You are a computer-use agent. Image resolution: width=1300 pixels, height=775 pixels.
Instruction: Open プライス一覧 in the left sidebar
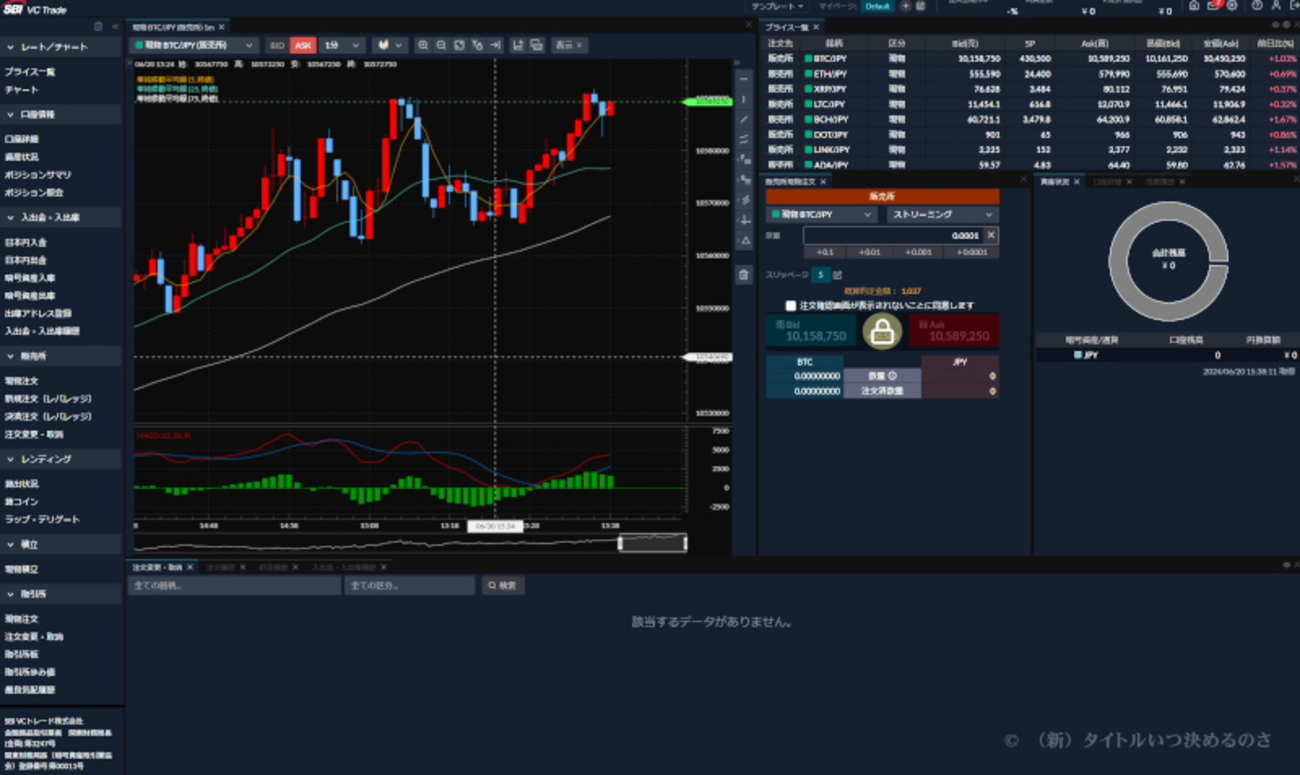(30, 72)
